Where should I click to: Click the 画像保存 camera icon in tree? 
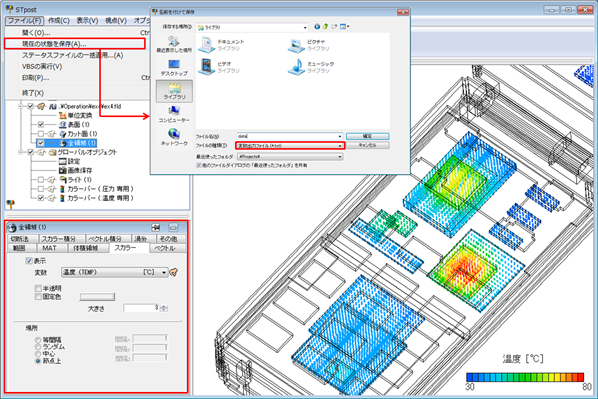[x=63, y=170]
